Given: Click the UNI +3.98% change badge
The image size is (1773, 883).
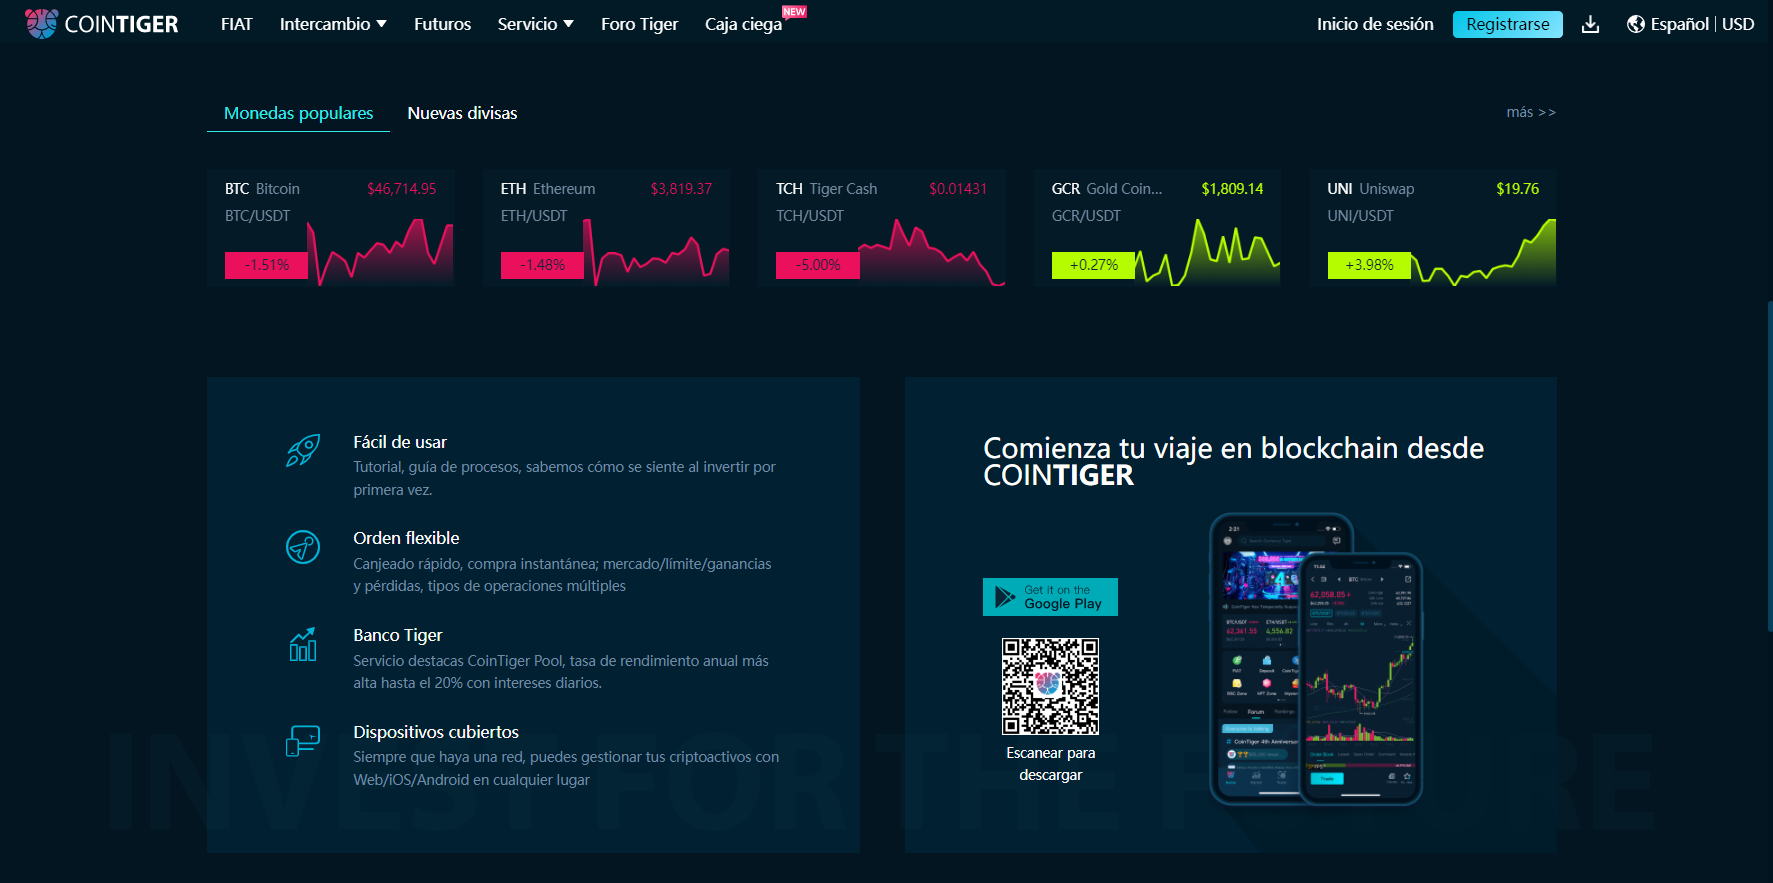Looking at the screenshot, I should [x=1369, y=265].
